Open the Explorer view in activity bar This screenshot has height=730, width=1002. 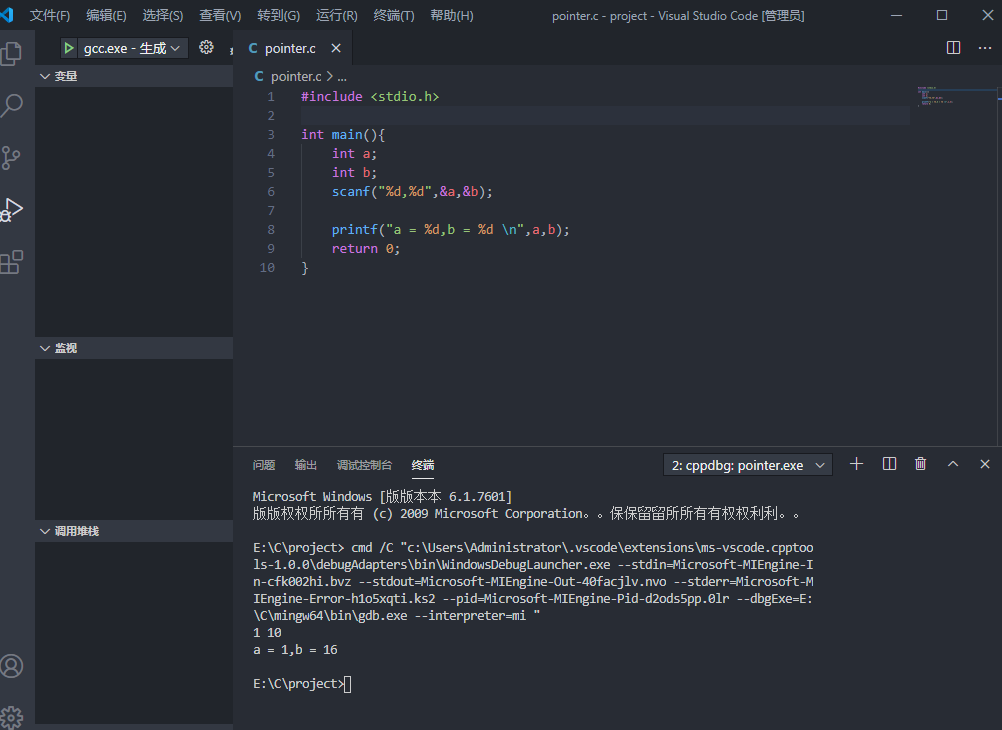[x=12, y=54]
